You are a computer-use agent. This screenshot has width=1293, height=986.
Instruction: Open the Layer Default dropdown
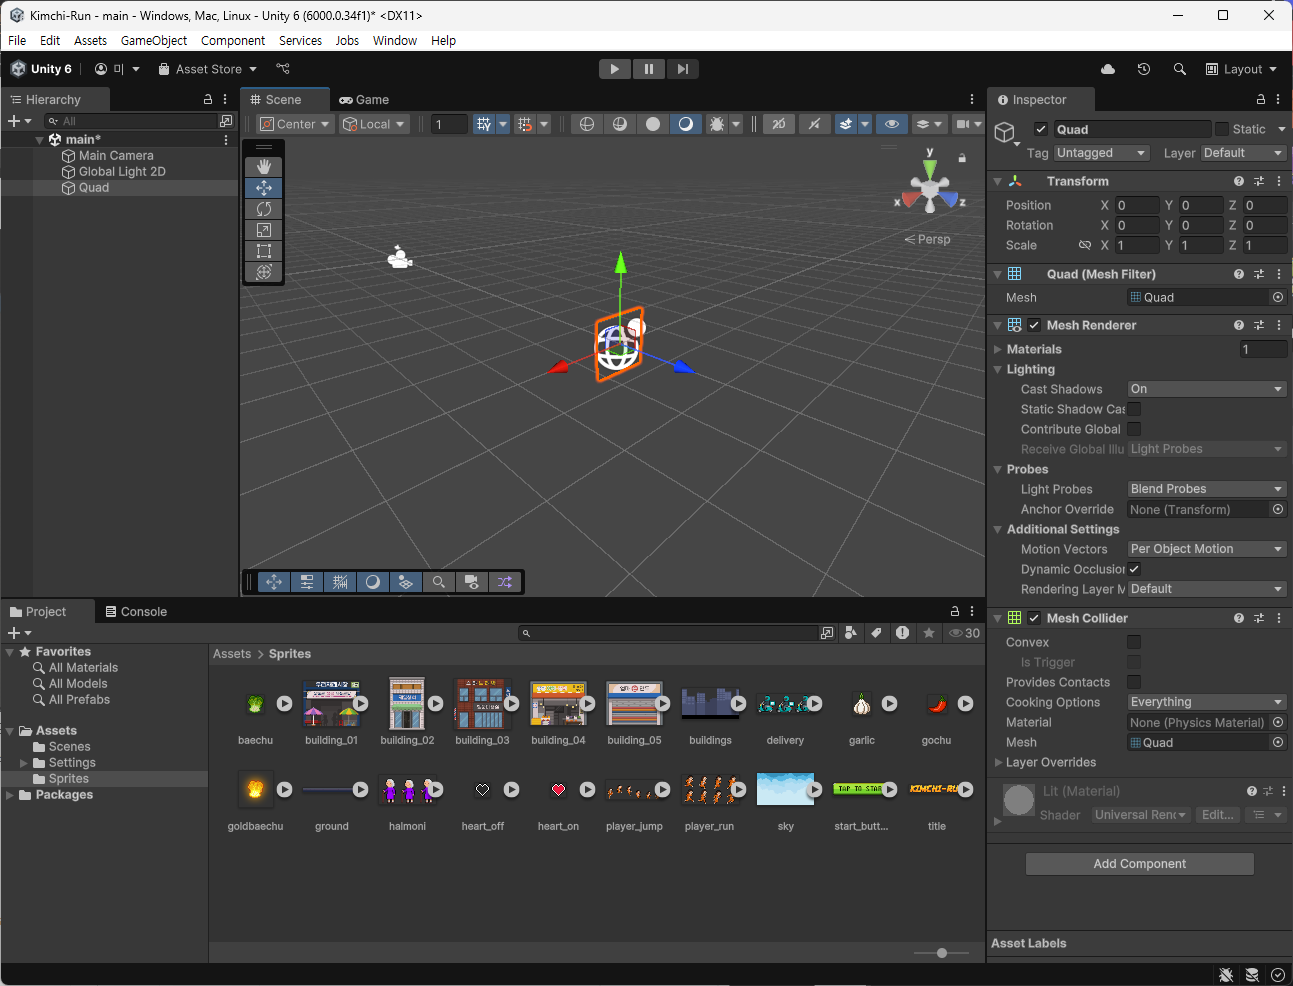1243,153
